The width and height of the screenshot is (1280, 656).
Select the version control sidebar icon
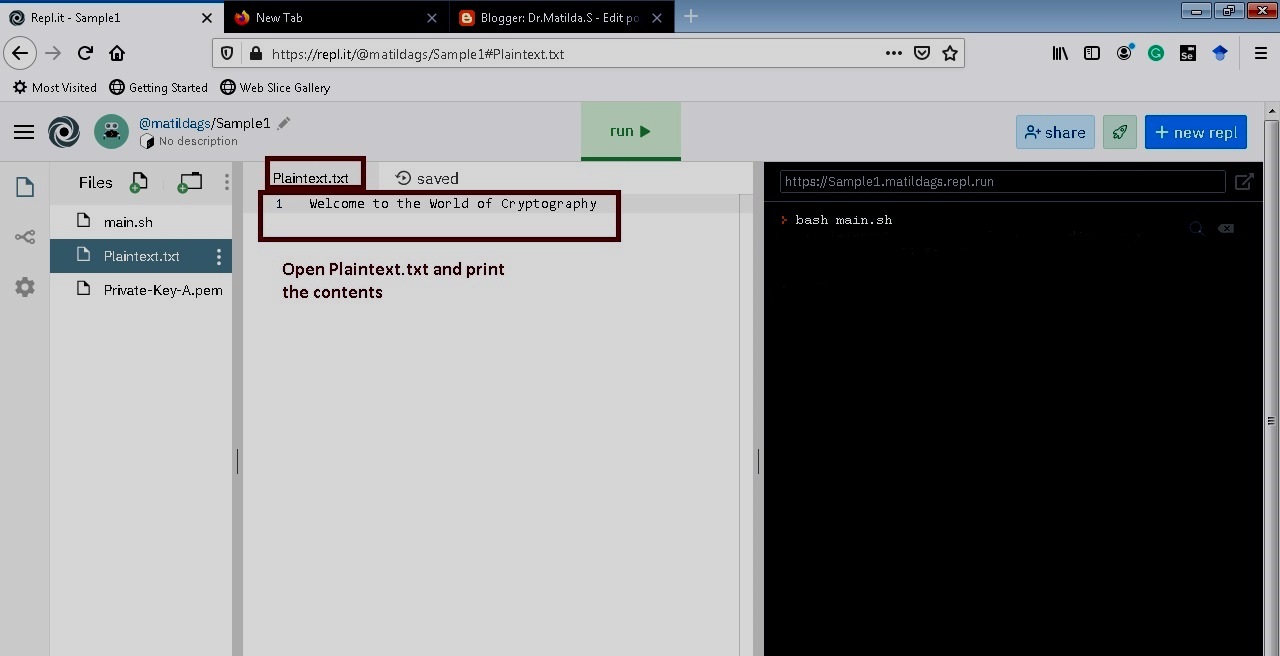[x=24, y=237]
